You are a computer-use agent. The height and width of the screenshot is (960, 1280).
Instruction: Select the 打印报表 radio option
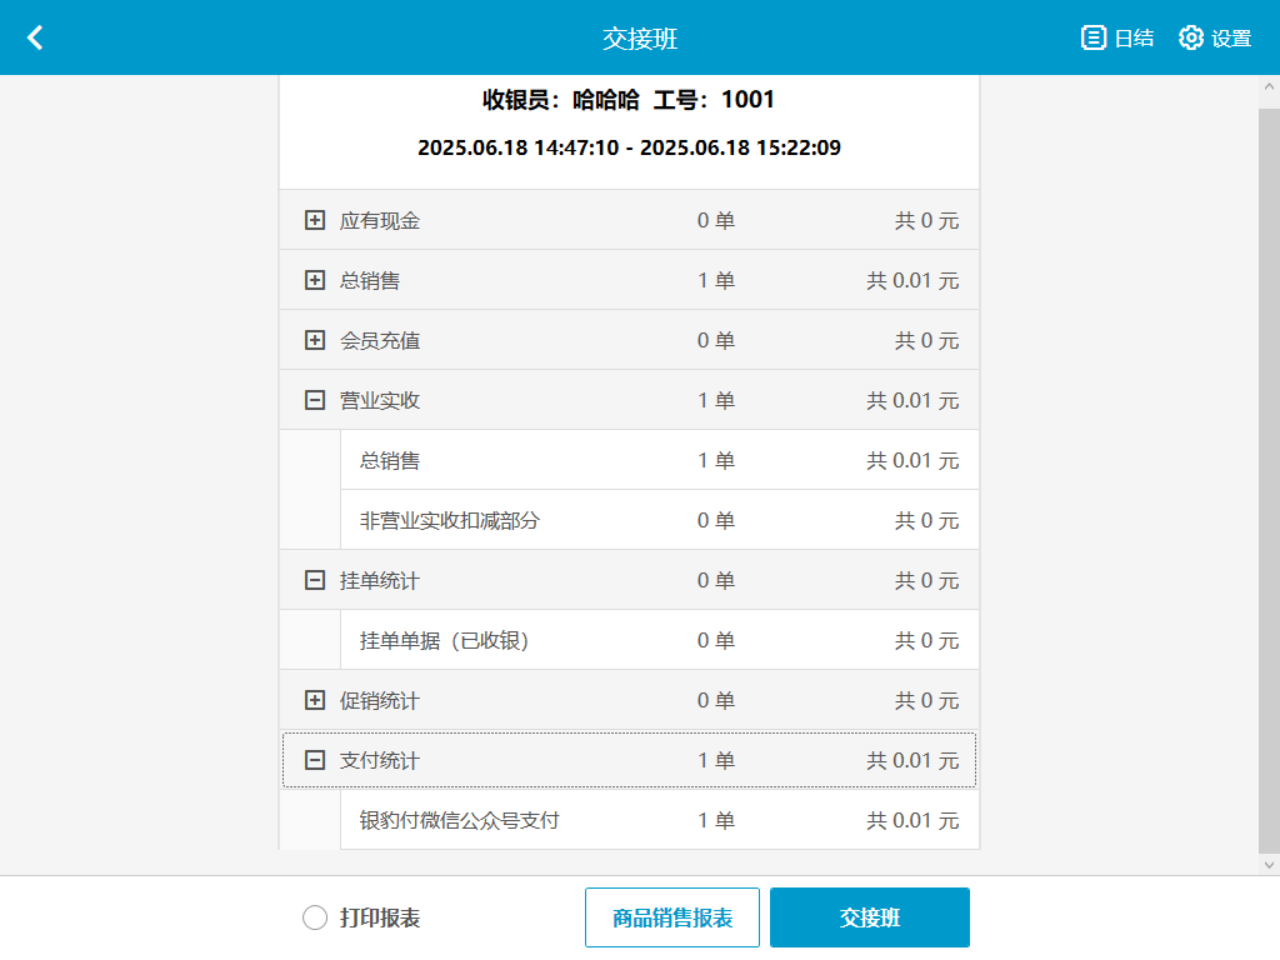[313, 917]
